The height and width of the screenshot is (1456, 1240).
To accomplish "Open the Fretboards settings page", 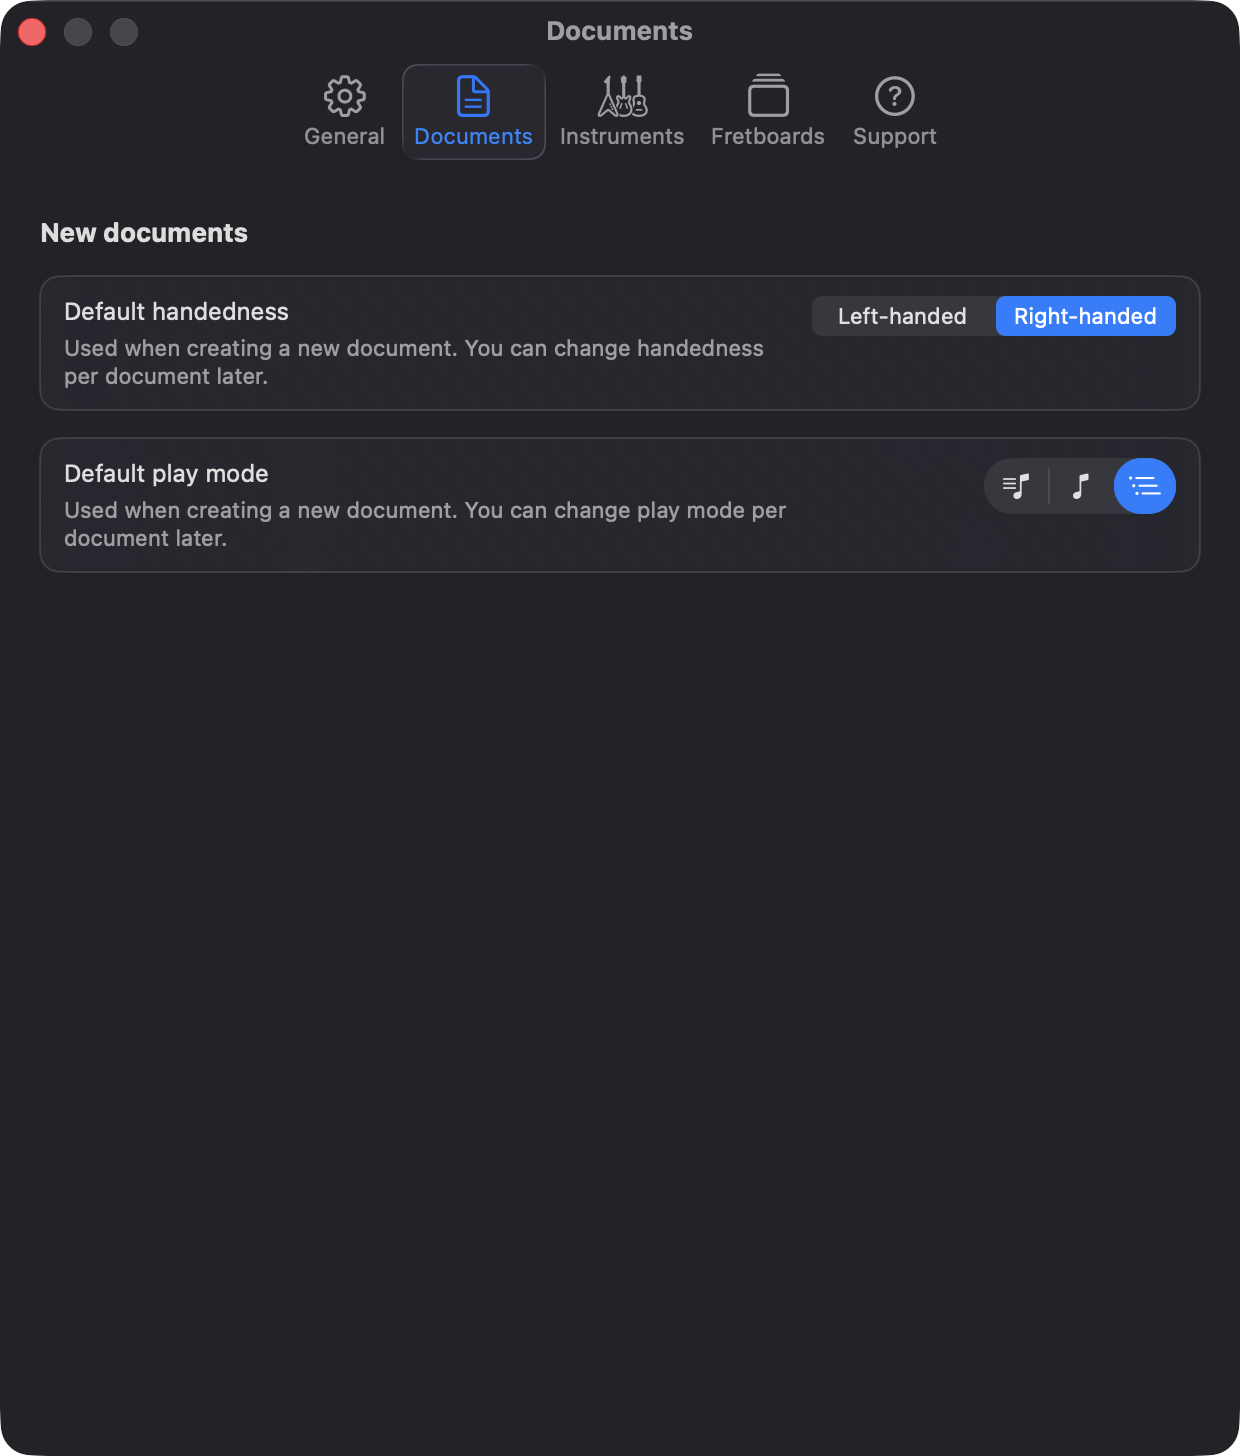I will click(x=767, y=110).
